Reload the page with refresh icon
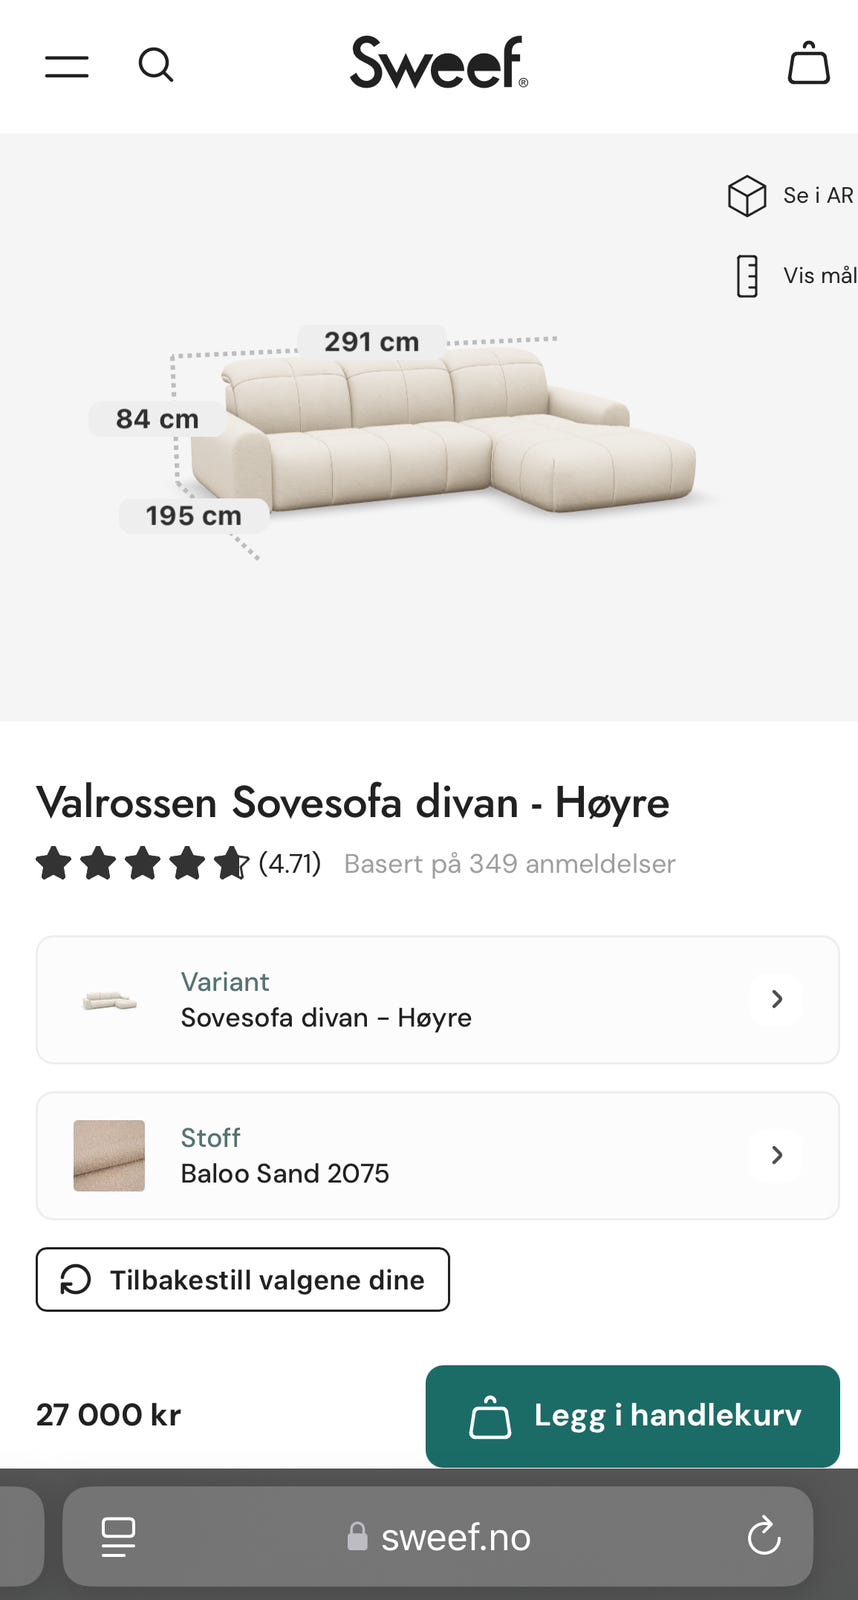Screen dimensions: 858x1600 pos(764,1536)
